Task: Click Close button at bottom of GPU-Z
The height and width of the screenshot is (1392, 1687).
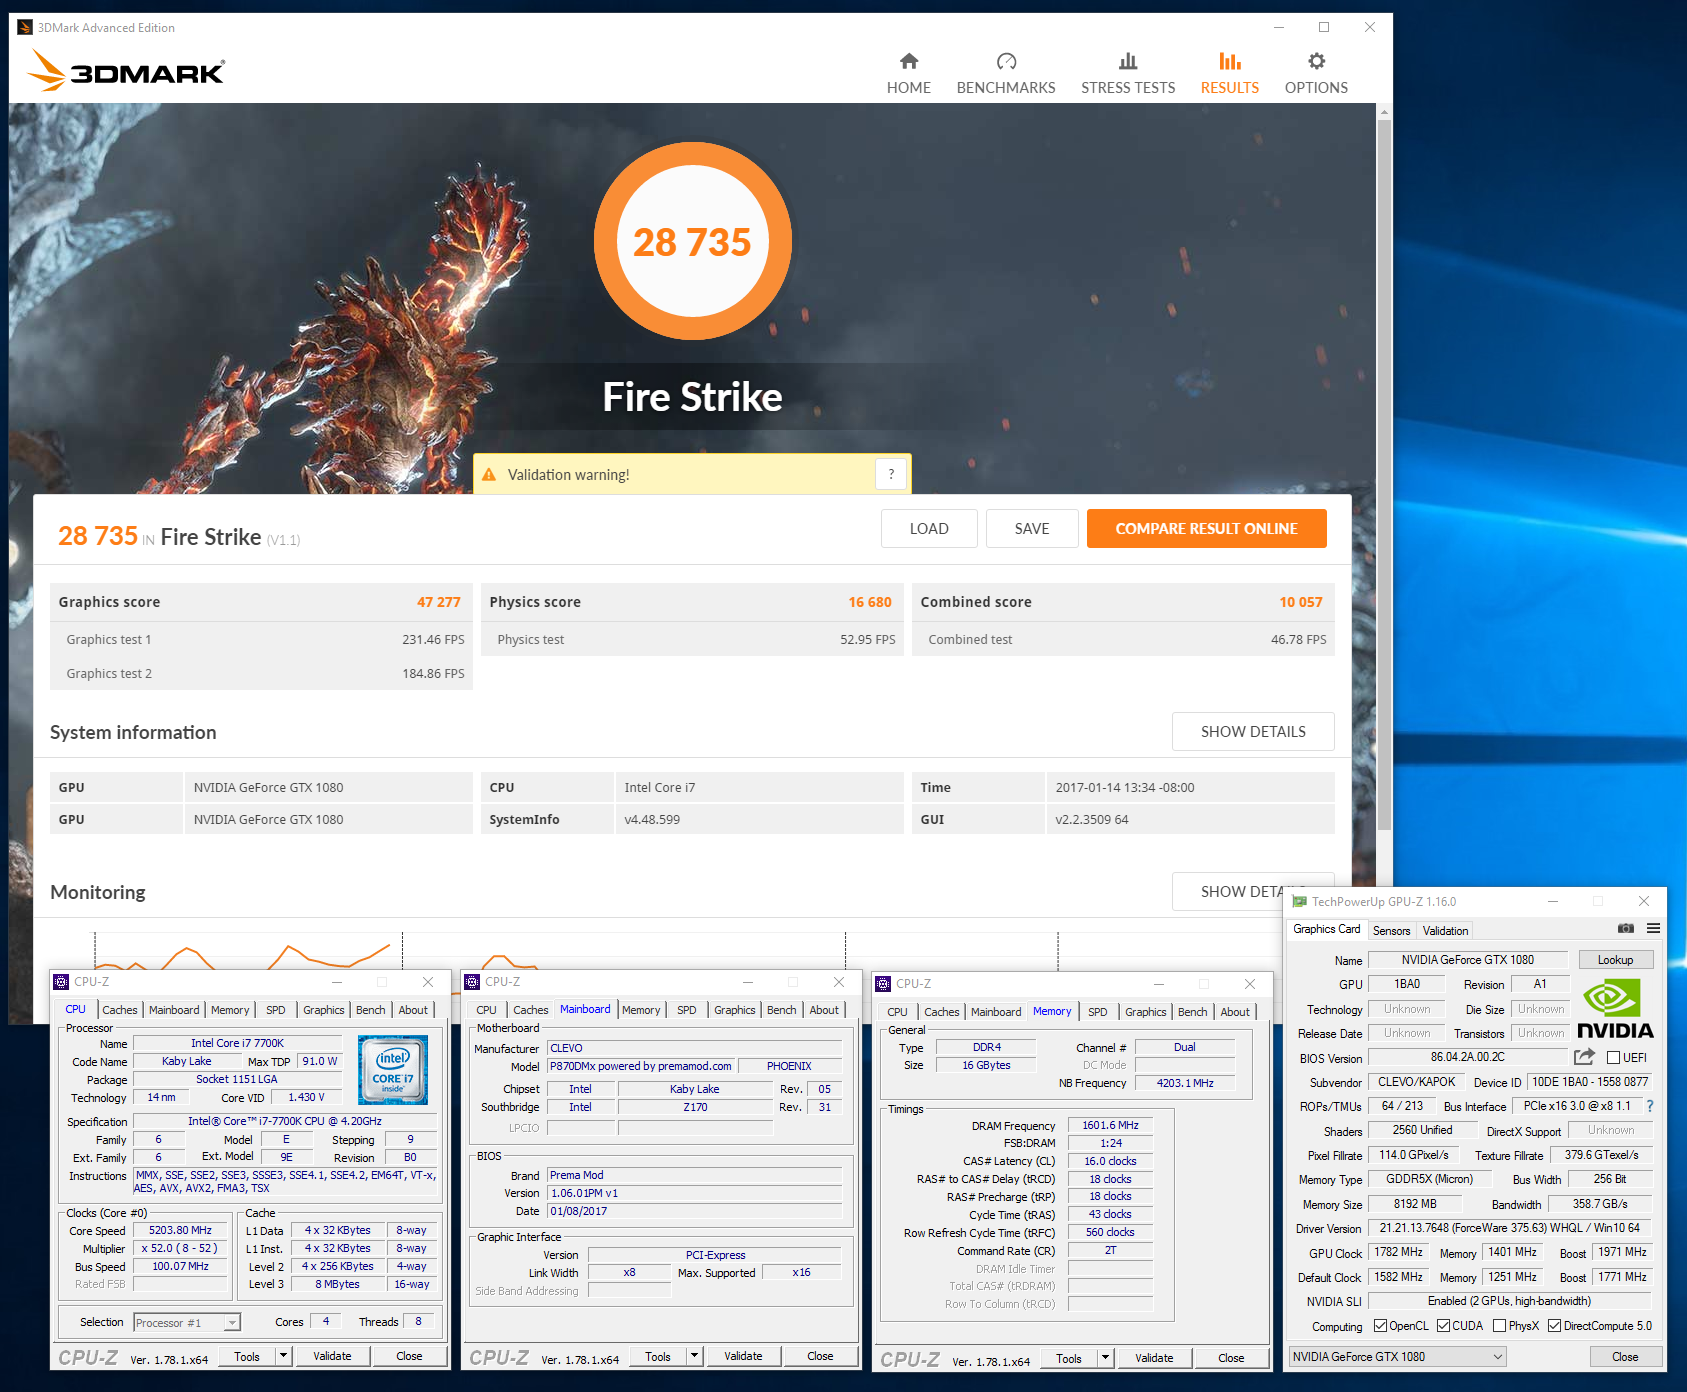Action: pyautogui.click(x=1625, y=1357)
